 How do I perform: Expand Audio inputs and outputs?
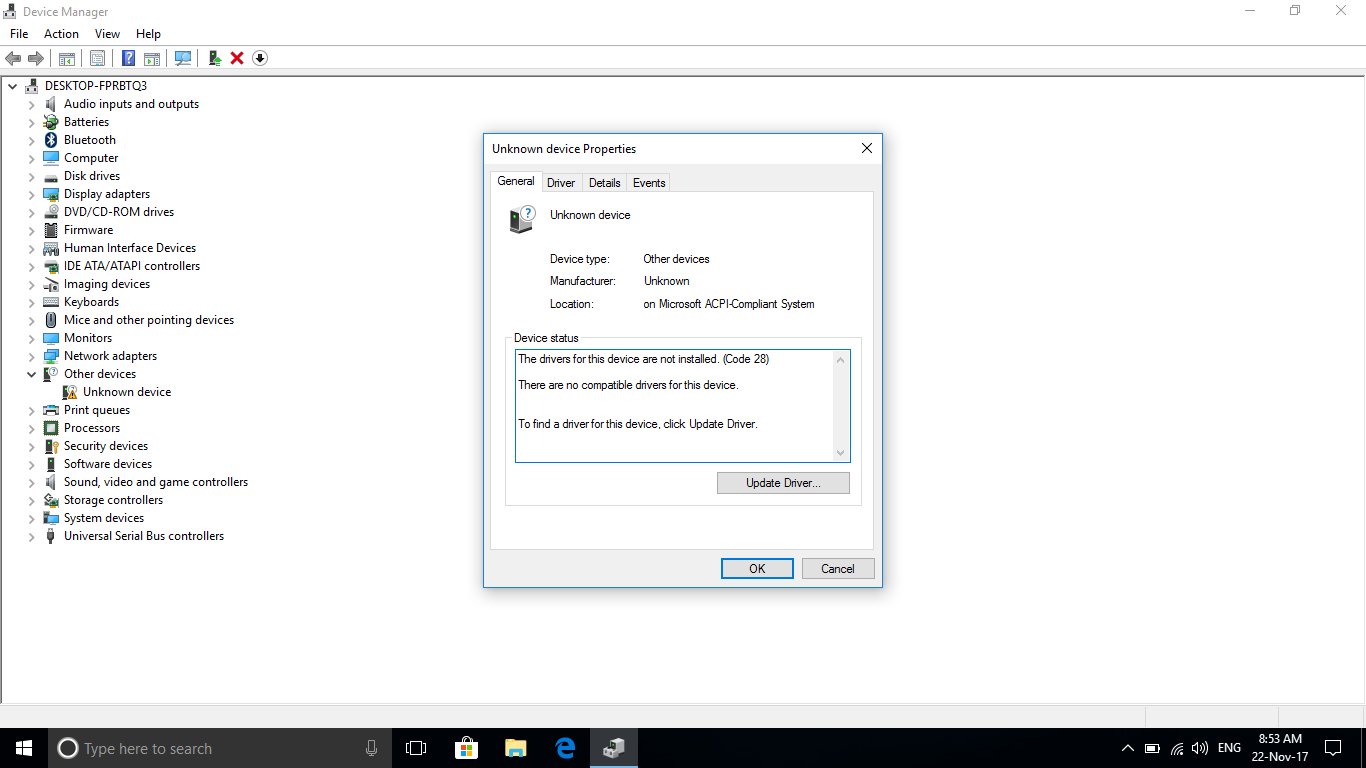pos(31,104)
